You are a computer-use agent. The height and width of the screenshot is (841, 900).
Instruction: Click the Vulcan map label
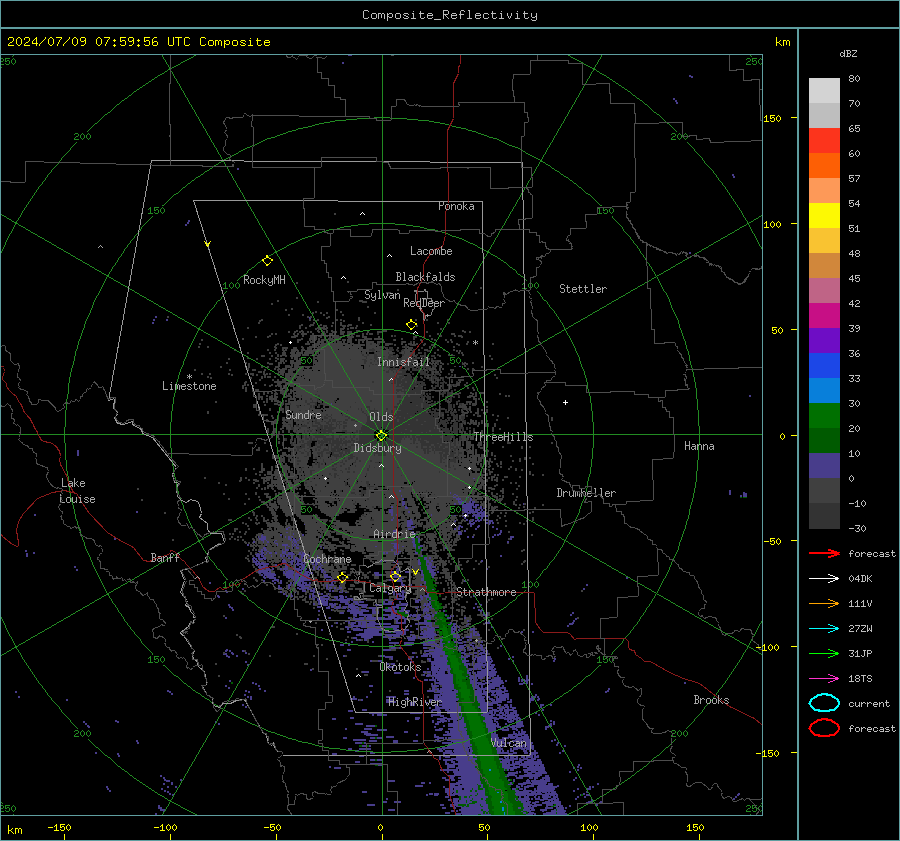click(509, 743)
